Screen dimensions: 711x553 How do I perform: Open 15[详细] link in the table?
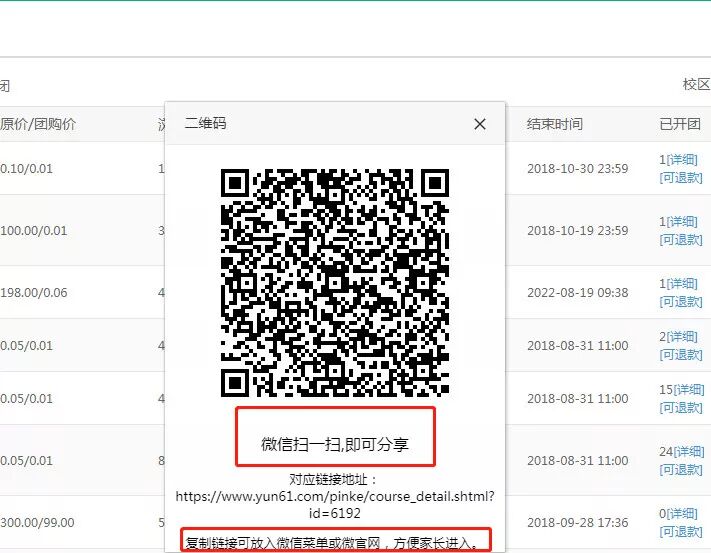click(682, 390)
